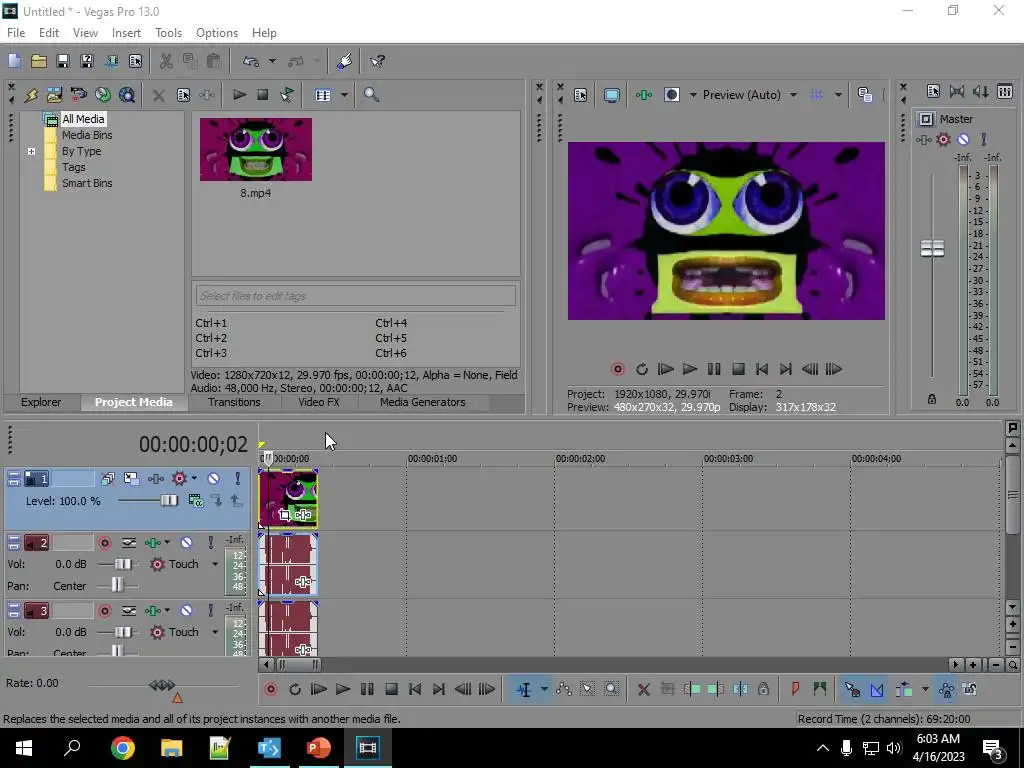Image resolution: width=1024 pixels, height=768 pixels.
Task: Click the Get Media from Web globe icon
Action: [x=103, y=95]
